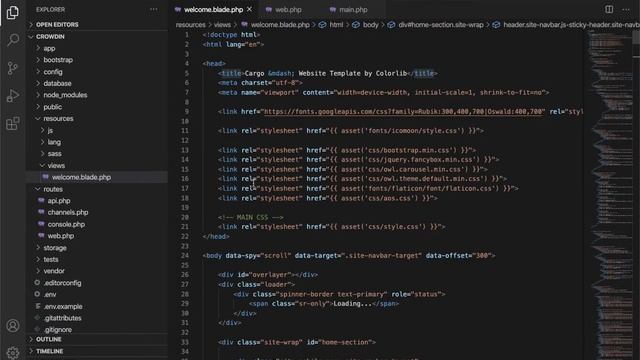
Task: Collapse the views folder
Action: [56, 166]
